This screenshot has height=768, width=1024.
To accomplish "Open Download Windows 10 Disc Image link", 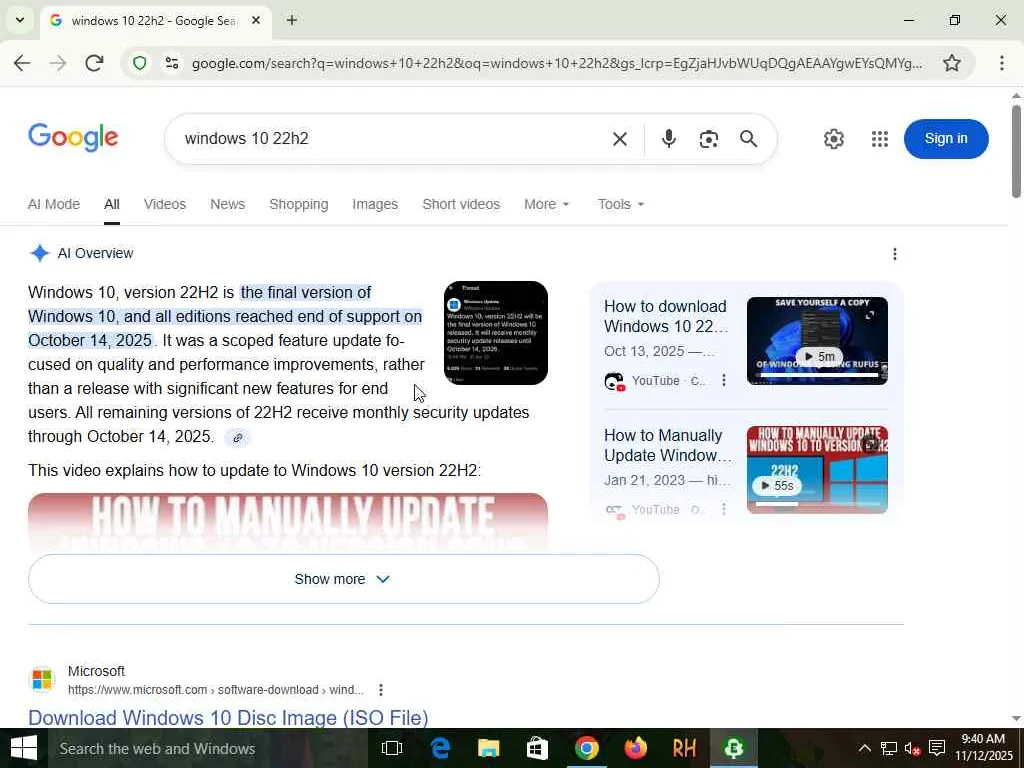I will [228, 718].
